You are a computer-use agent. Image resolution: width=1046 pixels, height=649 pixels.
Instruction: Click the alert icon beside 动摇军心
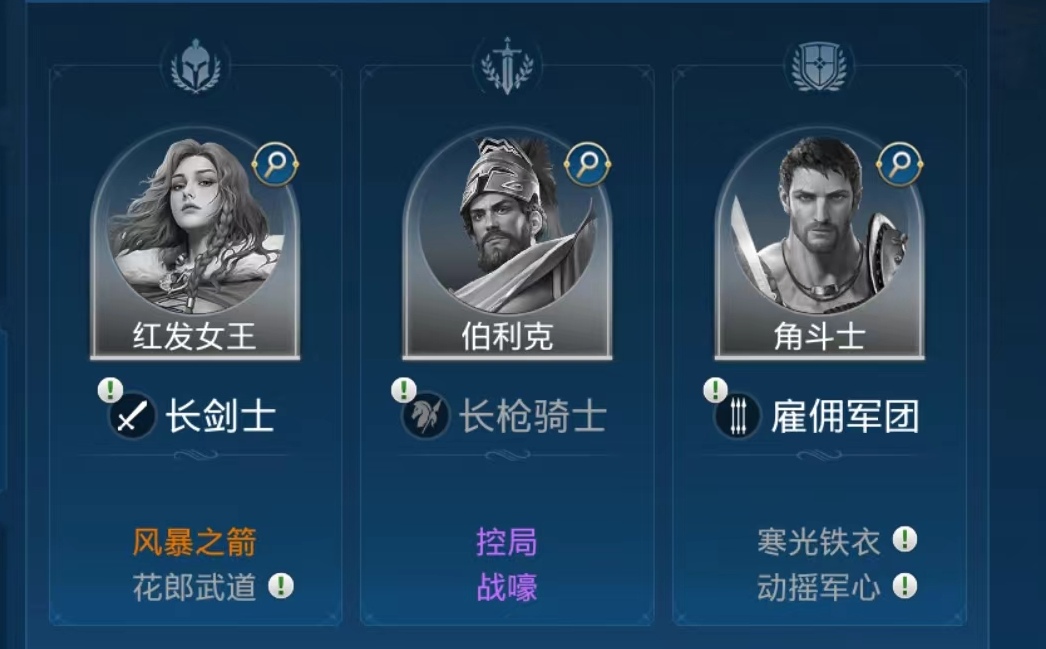click(905, 586)
